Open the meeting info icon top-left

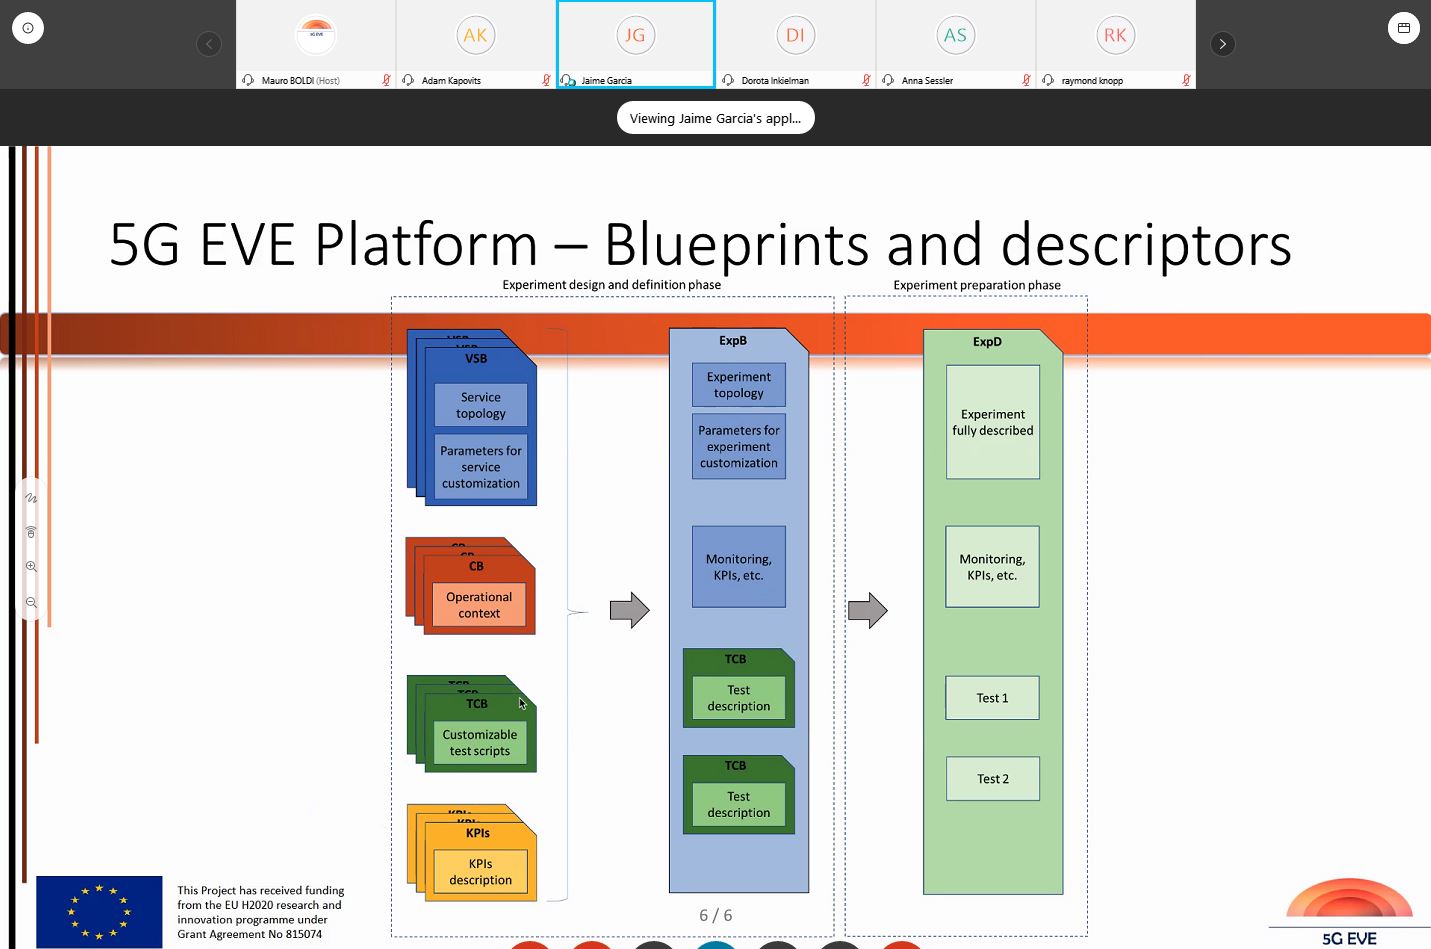click(28, 28)
